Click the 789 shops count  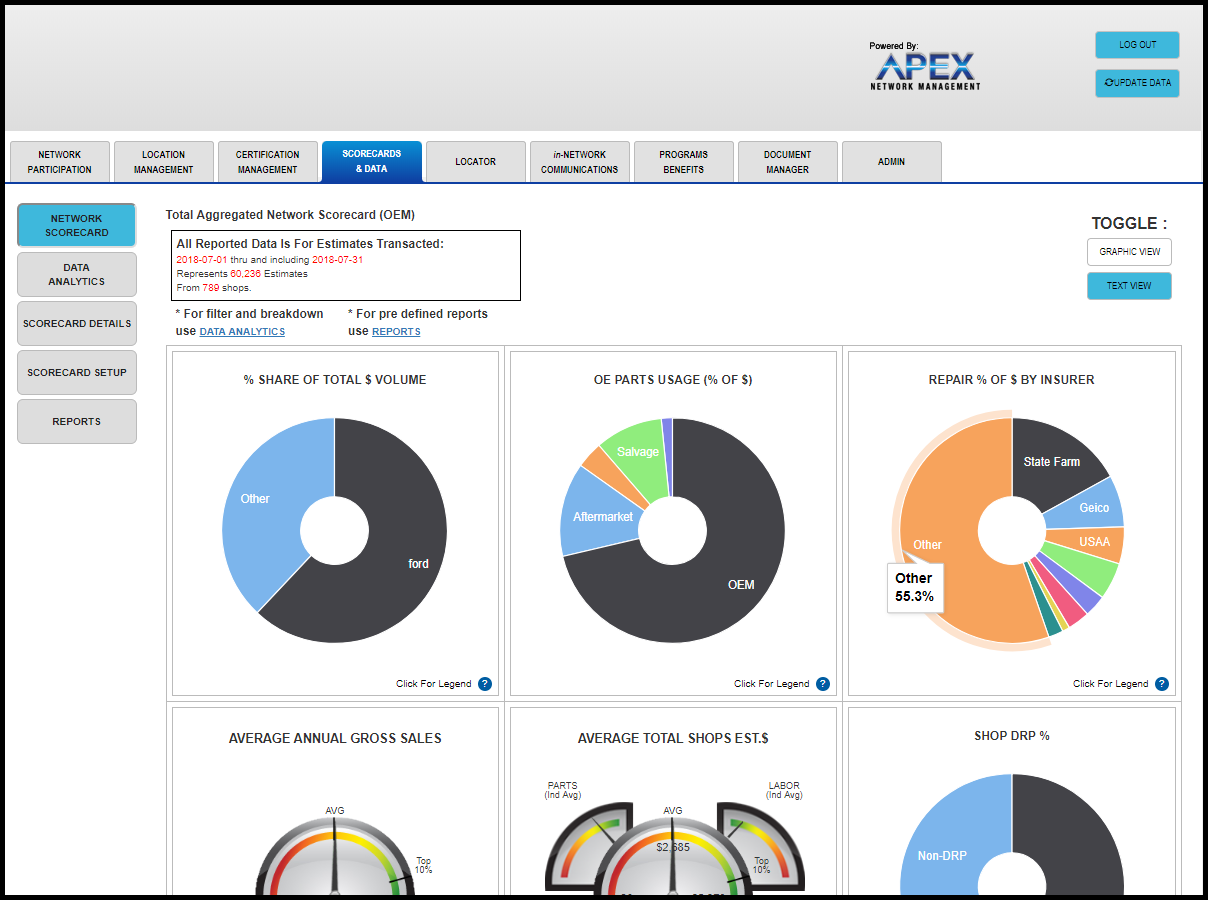pos(211,288)
